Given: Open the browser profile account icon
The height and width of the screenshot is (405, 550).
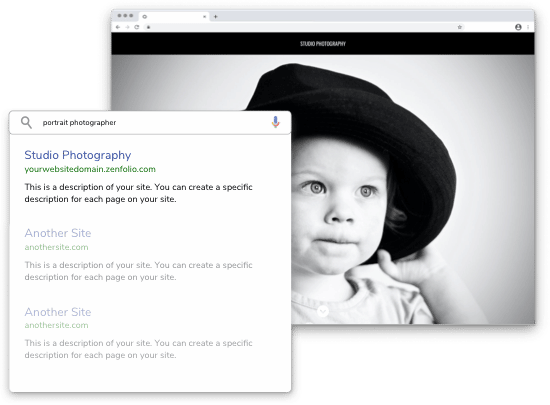Looking at the screenshot, I should 518,27.
